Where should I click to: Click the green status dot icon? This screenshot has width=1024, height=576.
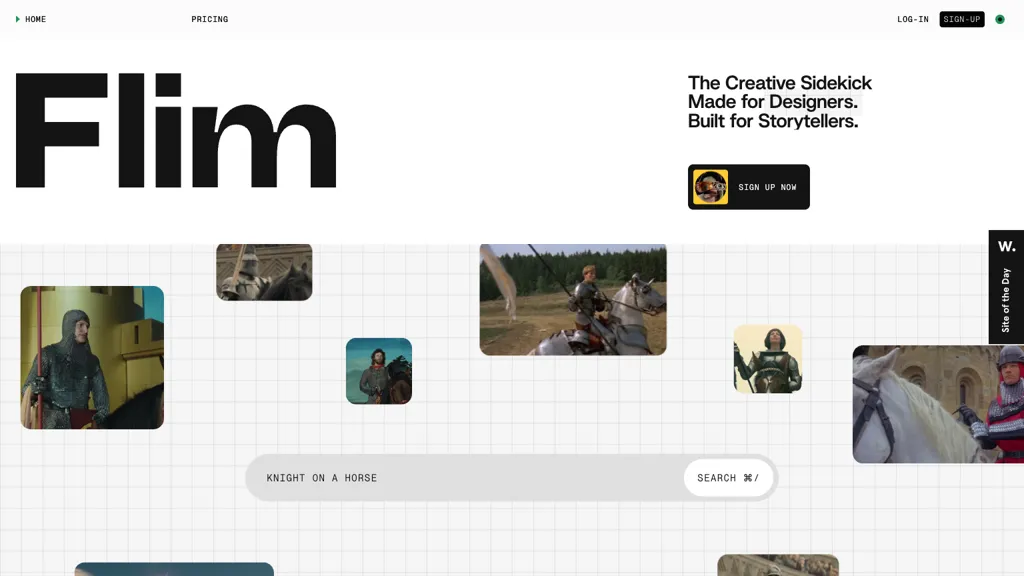[x=999, y=19]
